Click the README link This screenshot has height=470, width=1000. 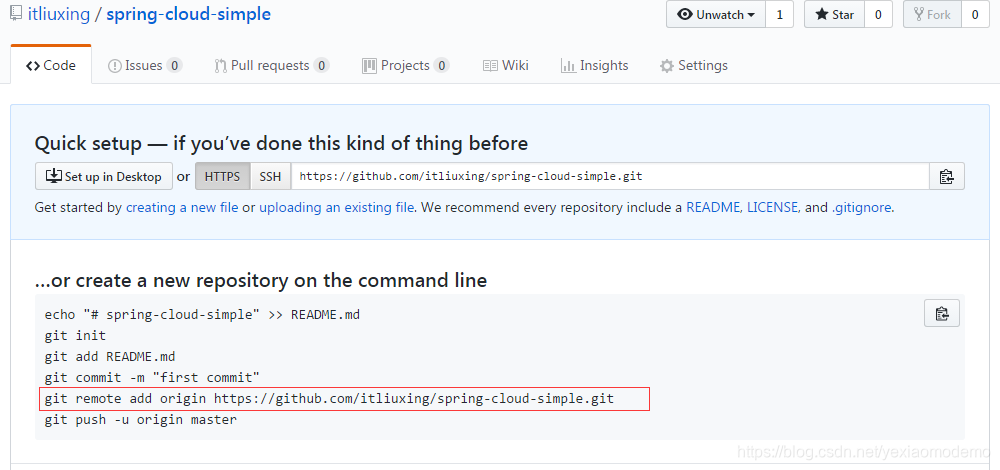(x=713, y=208)
